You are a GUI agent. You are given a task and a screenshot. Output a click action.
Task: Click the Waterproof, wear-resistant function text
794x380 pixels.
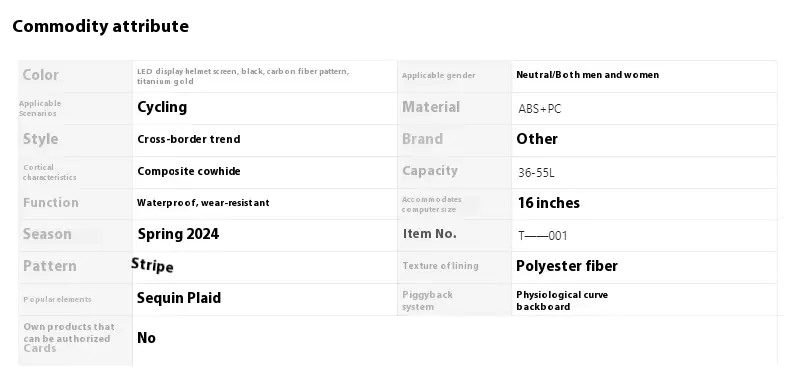[x=203, y=203]
